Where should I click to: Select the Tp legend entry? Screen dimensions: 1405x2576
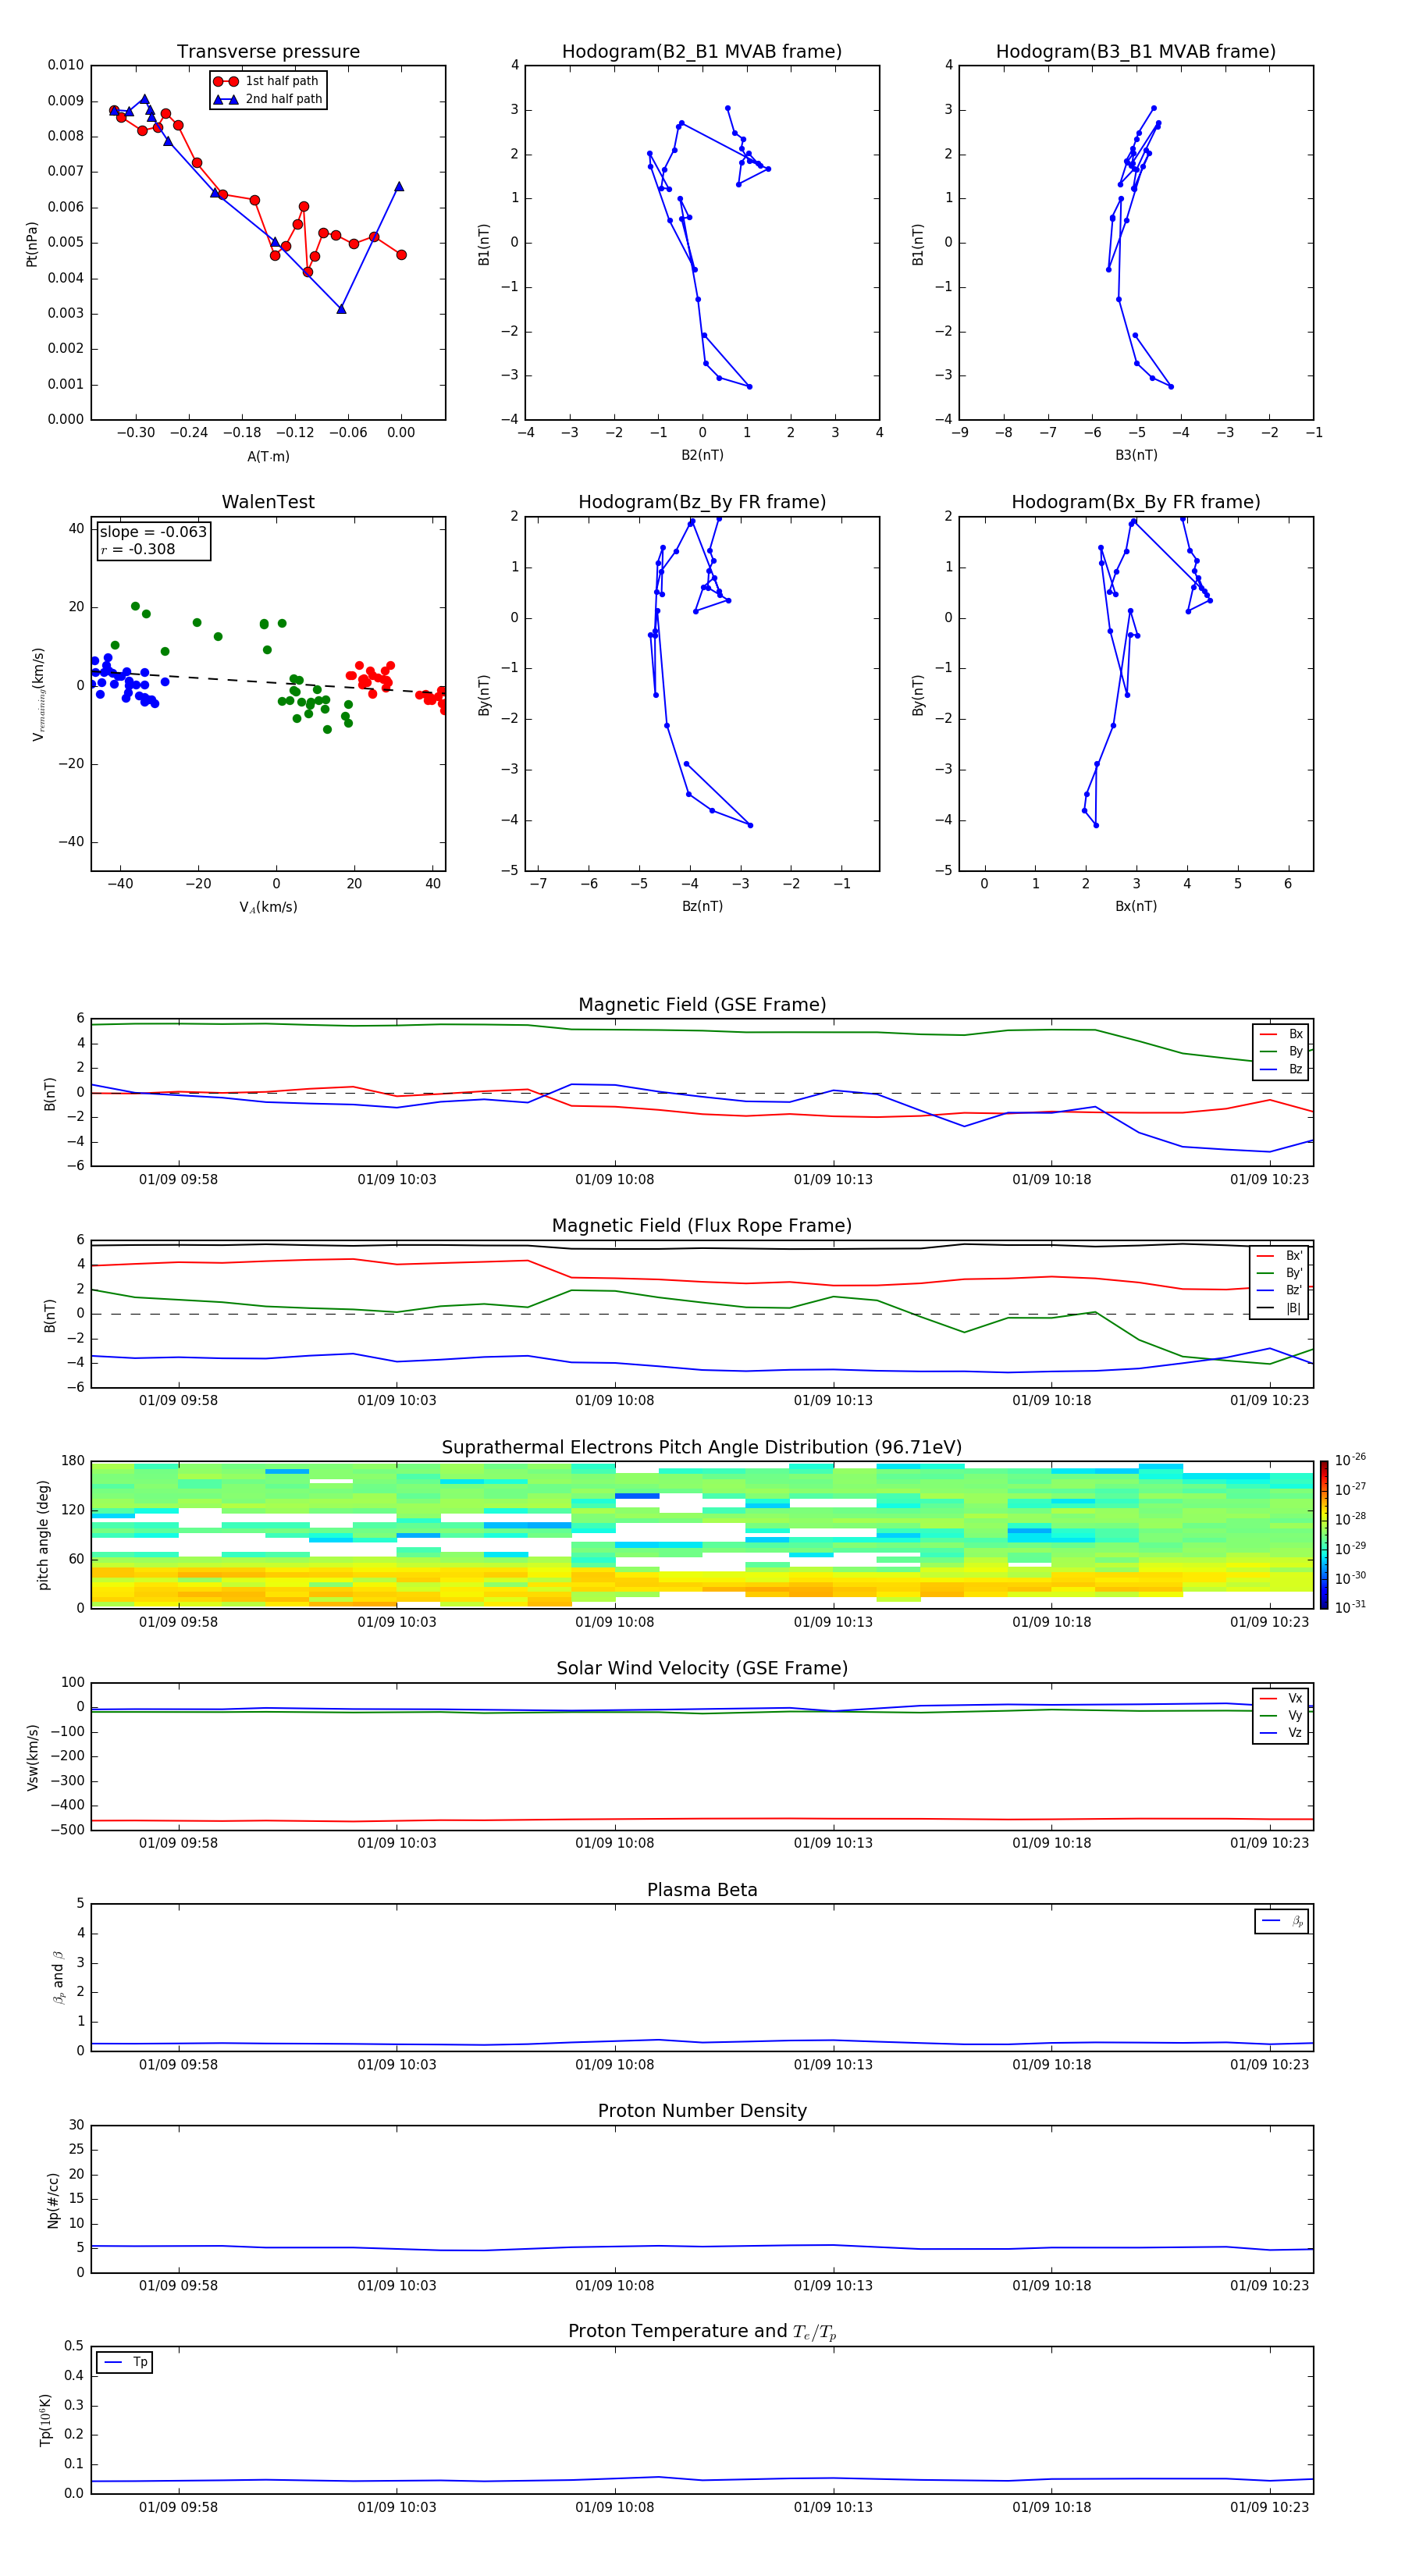pyautogui.click(x=125, y=2362)
